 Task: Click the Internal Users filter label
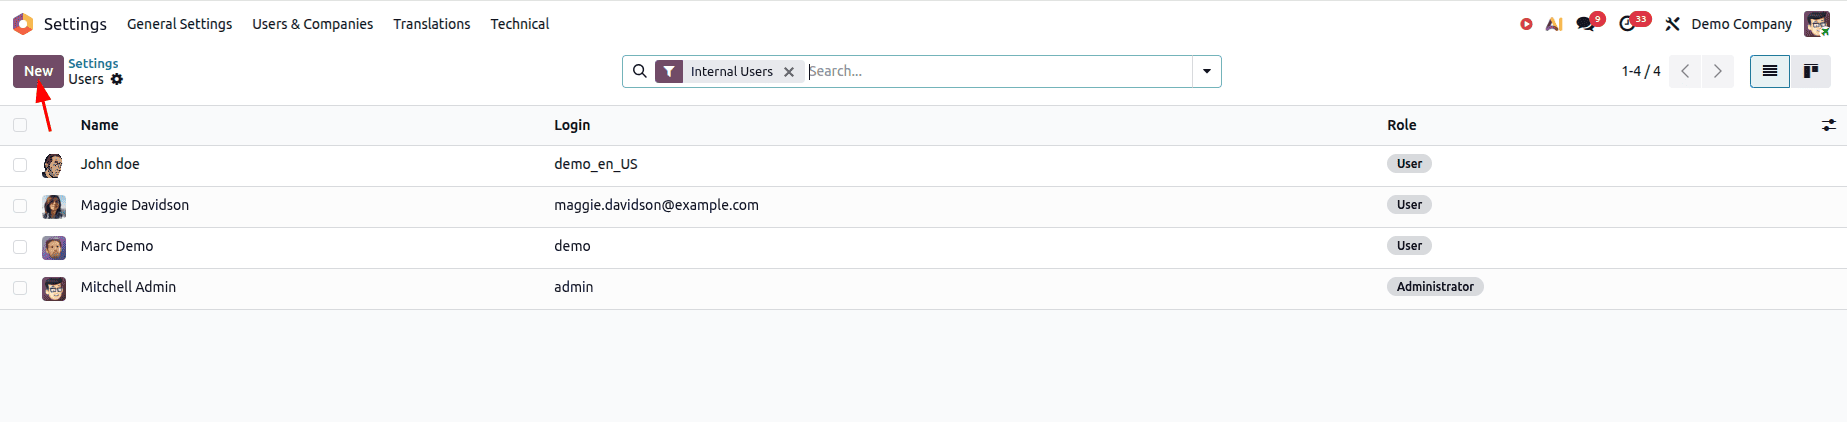[x=732, y=72]
